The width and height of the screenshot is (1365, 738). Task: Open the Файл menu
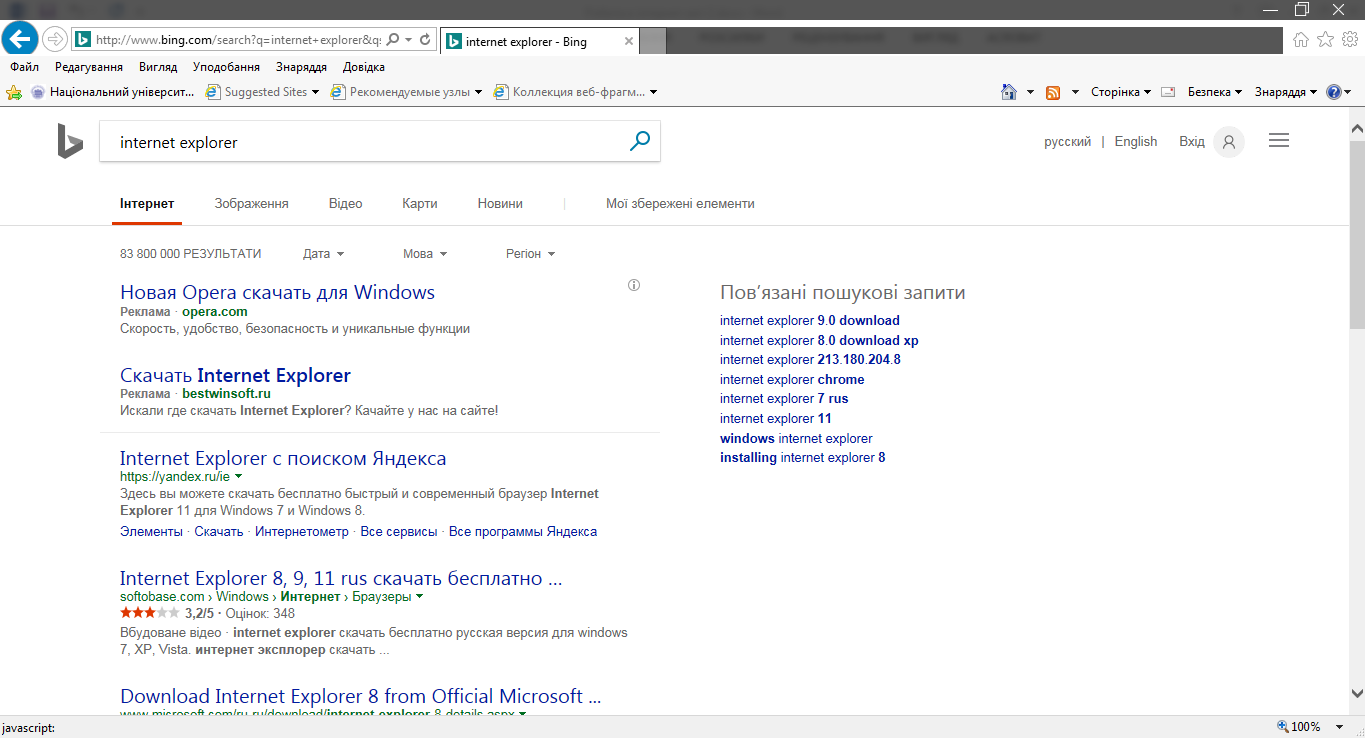25,67
